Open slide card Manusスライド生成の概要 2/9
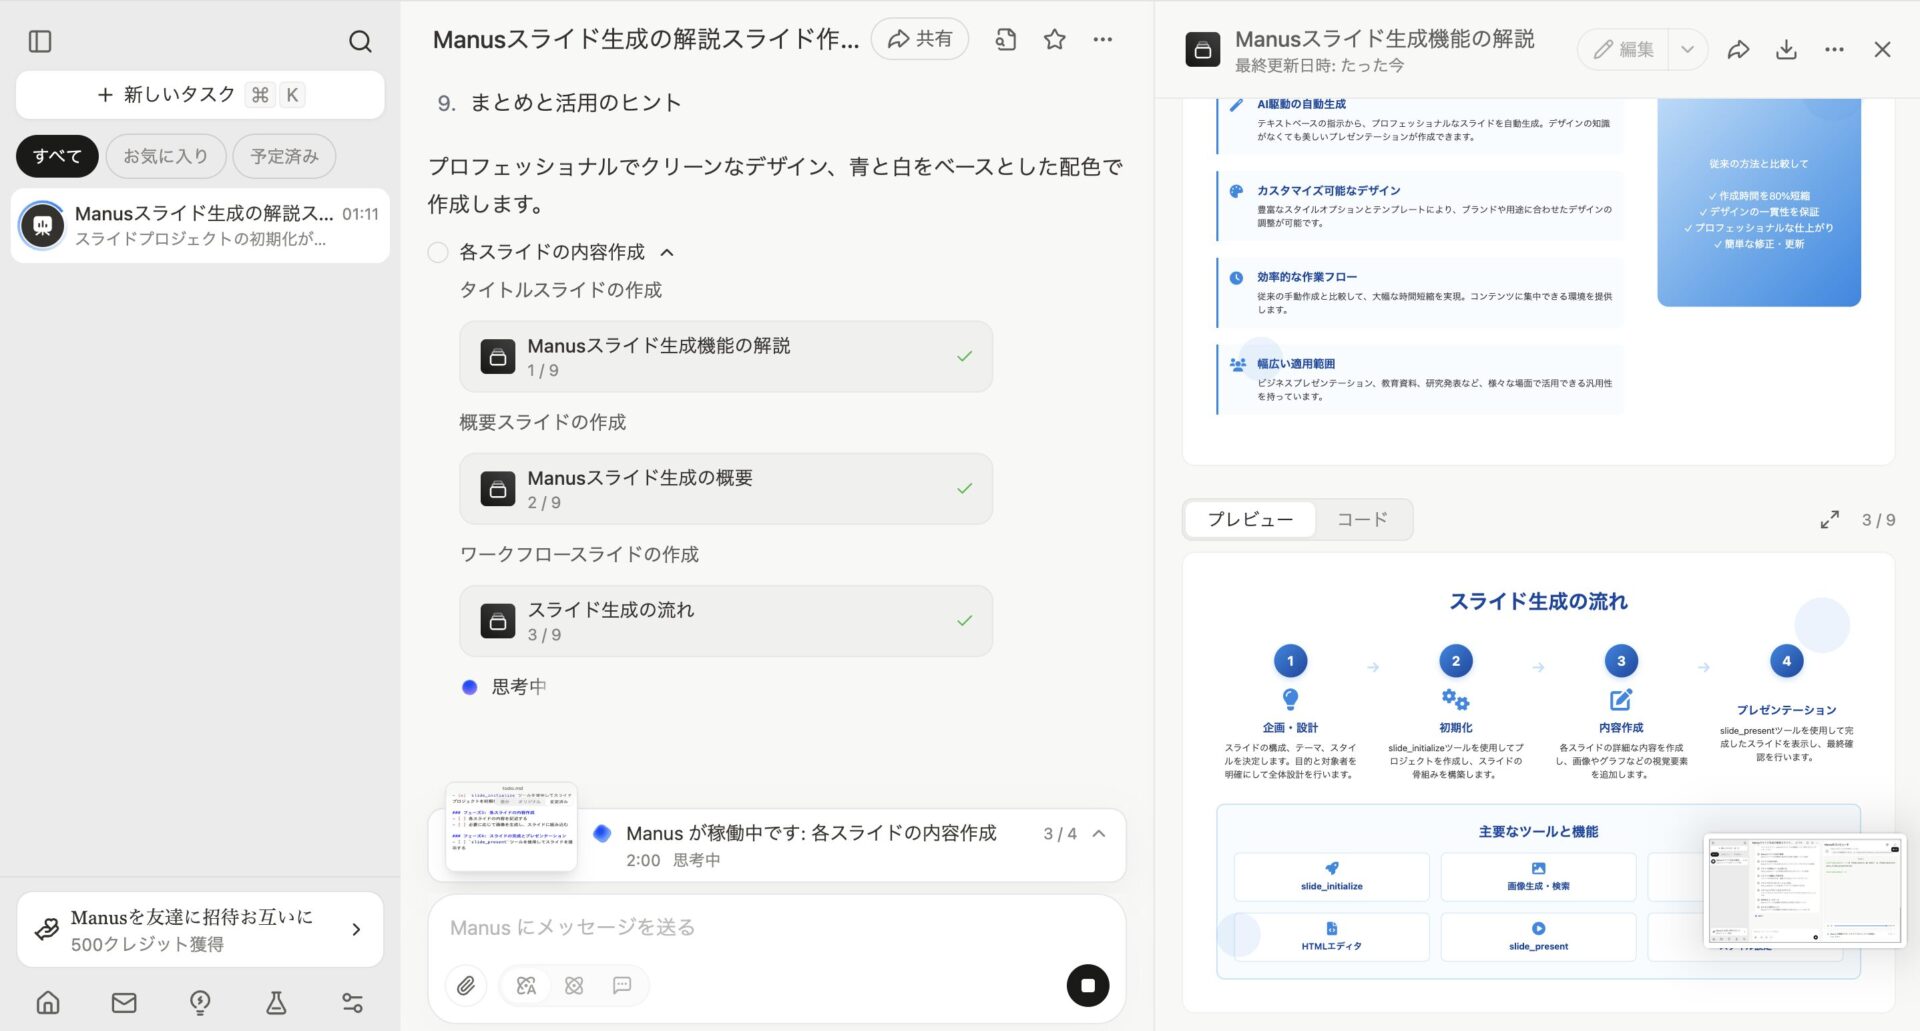1920x1031 pixels. pyautogui.click(x=726, y=489)
